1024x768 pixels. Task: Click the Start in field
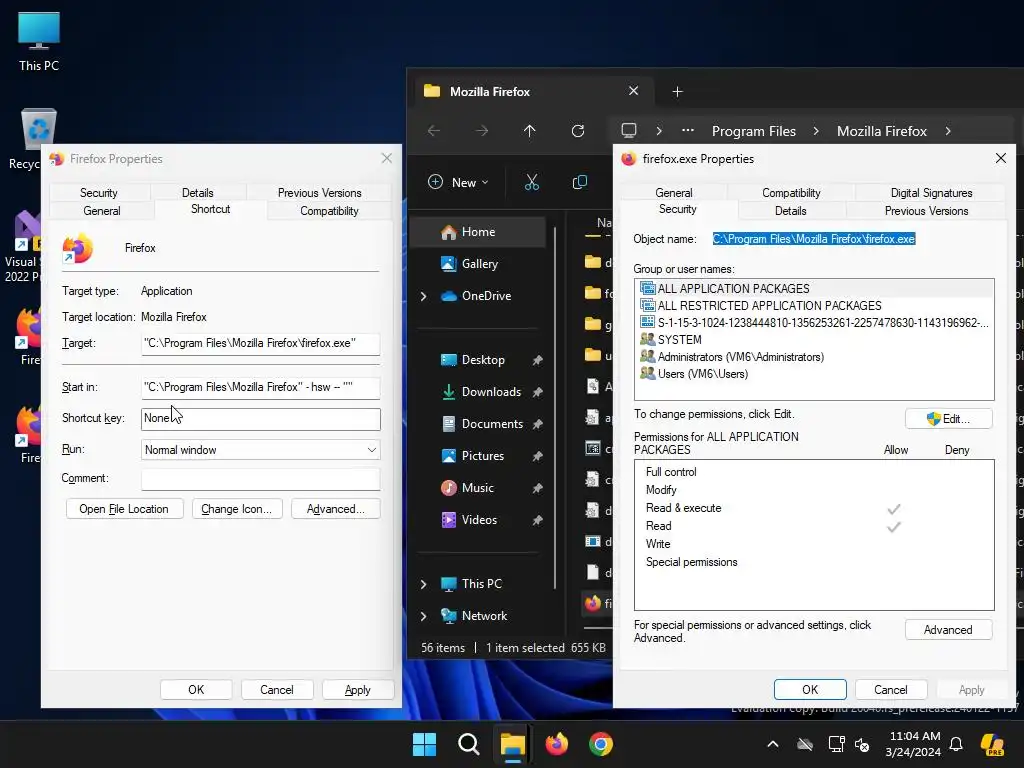261,387
